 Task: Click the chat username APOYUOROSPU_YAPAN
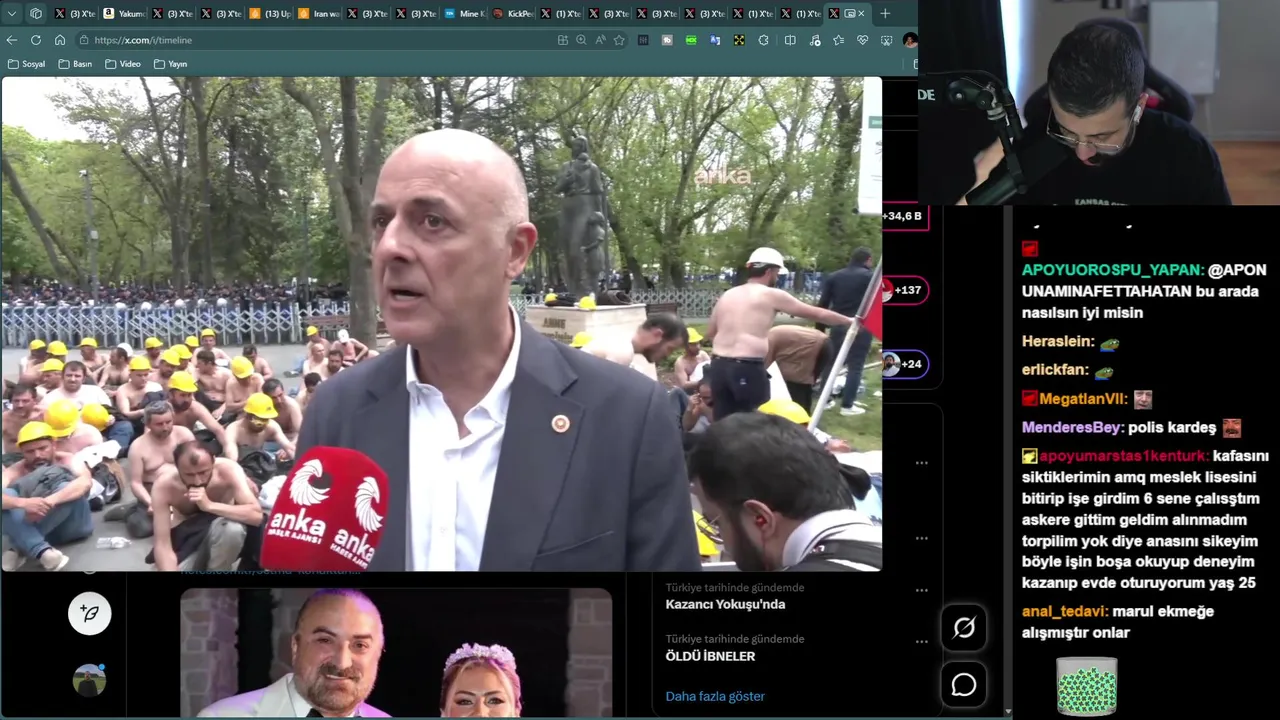[x=1111, y=270]
